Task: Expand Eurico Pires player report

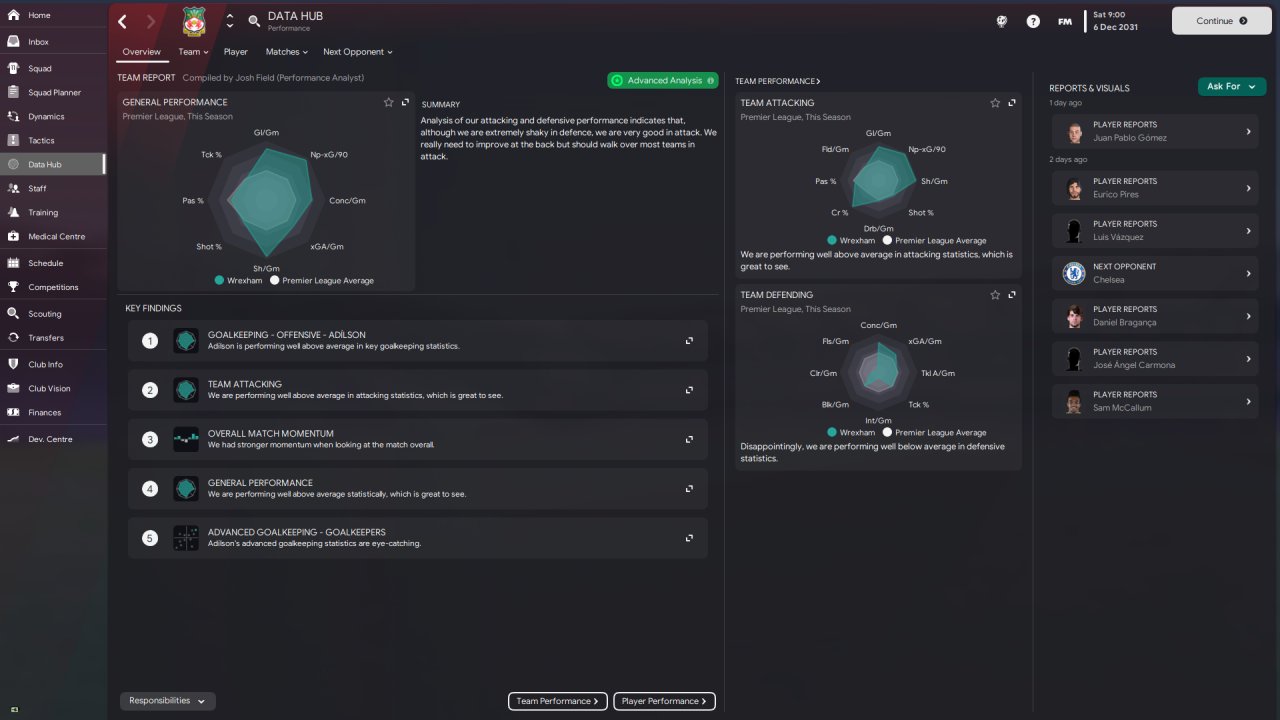Action: point(1155,188)
